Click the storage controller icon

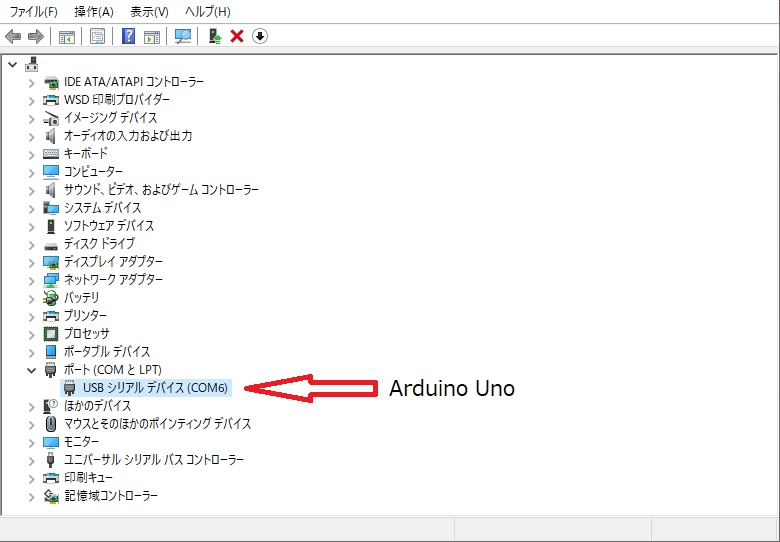pyautogui.click(x=51, y=496)
